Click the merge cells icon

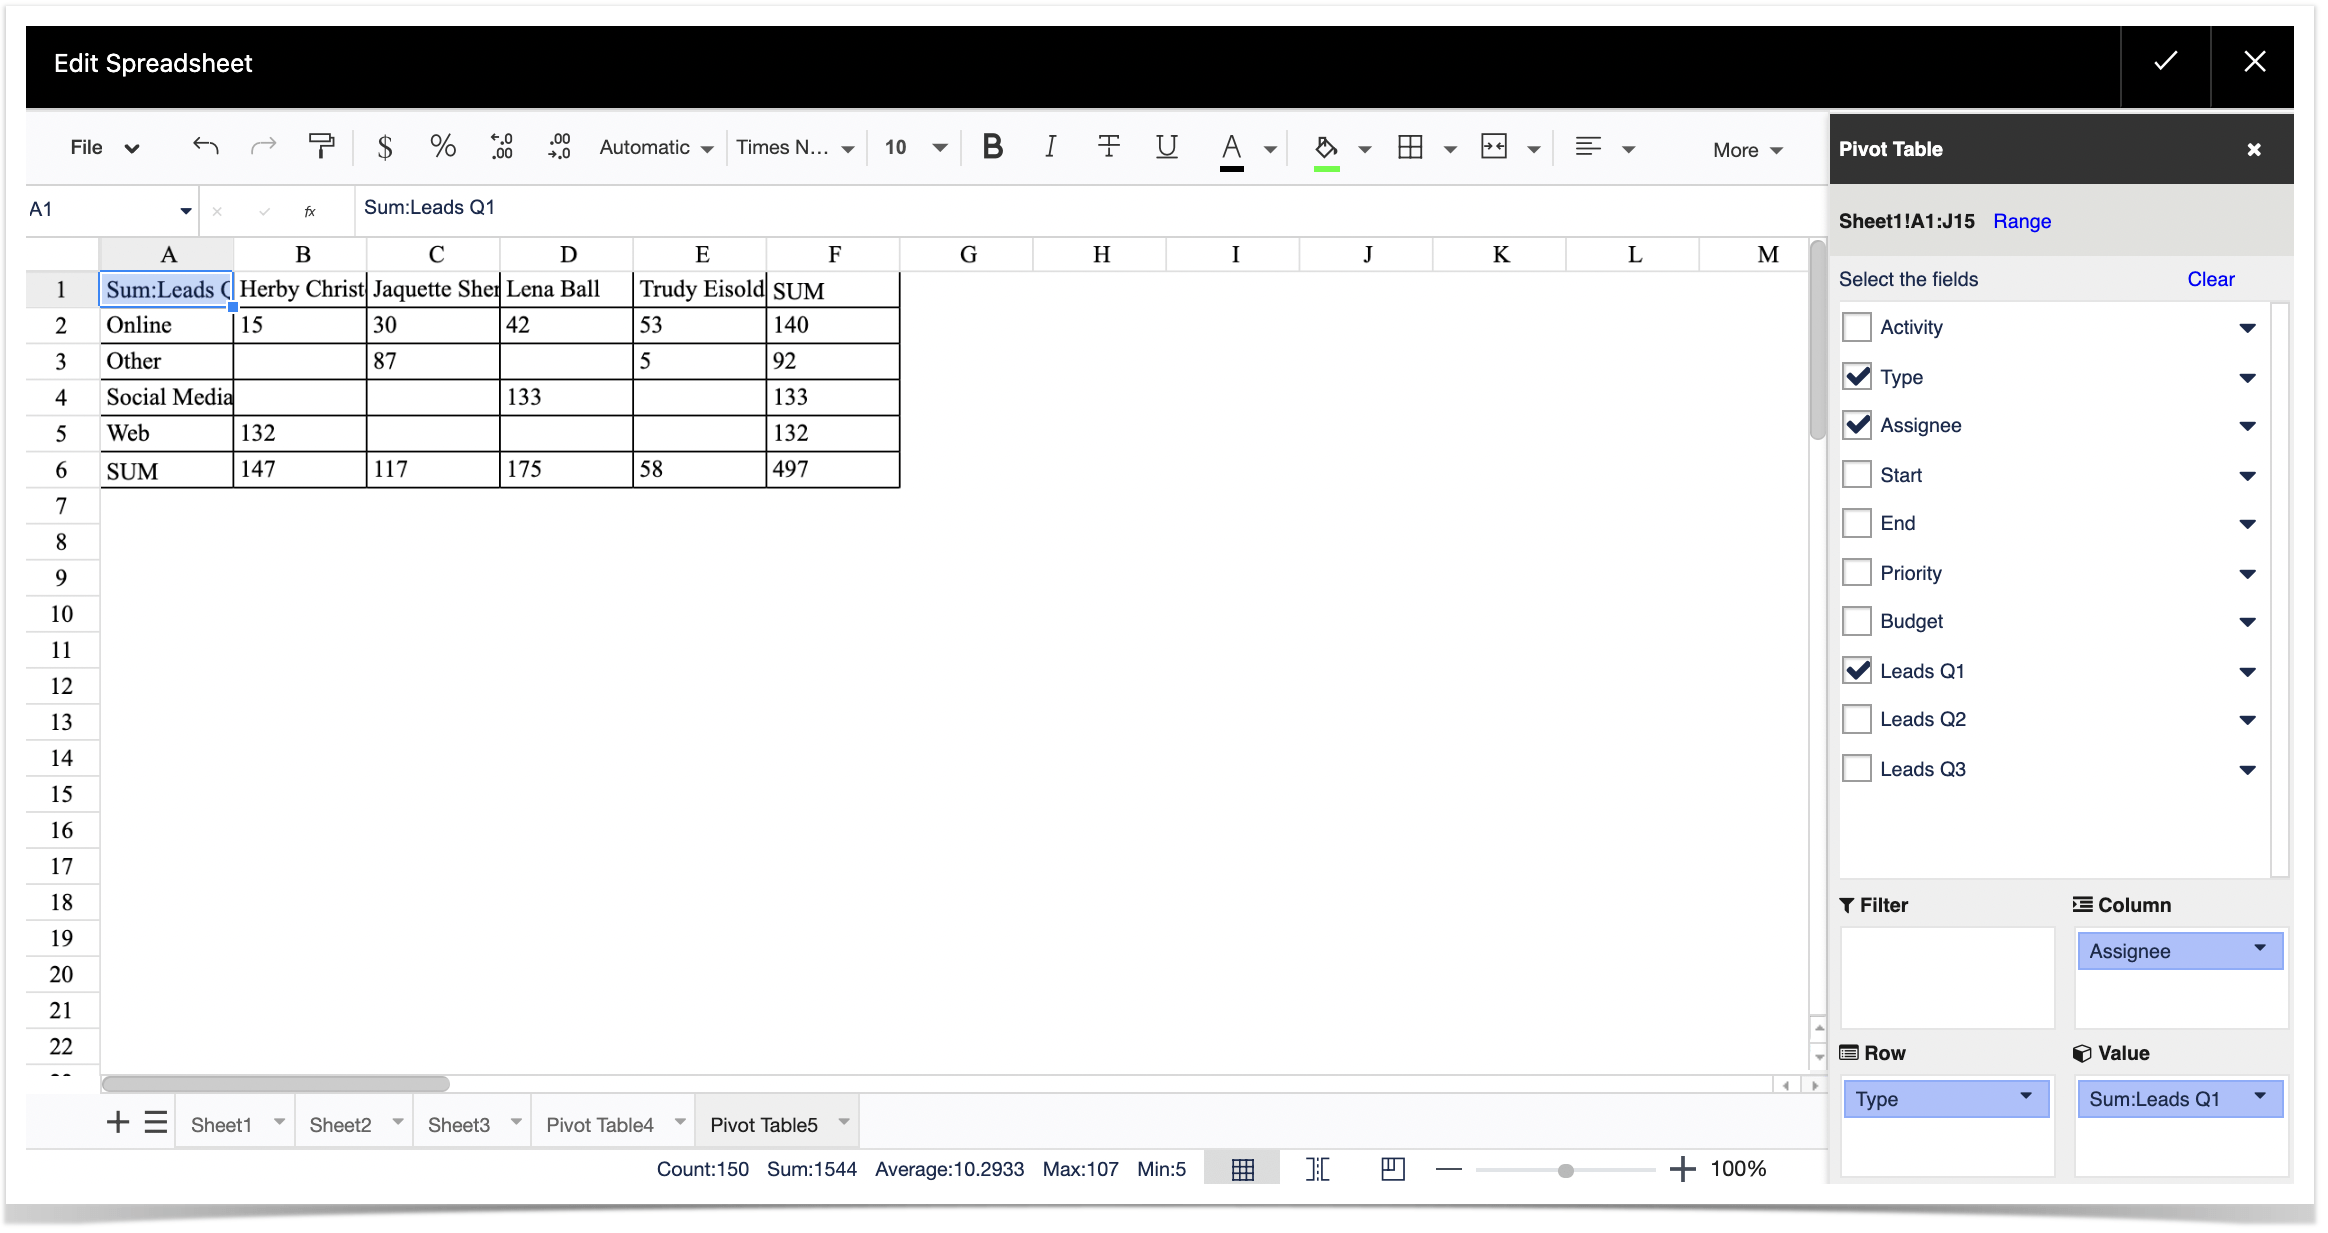point(1494,147)
